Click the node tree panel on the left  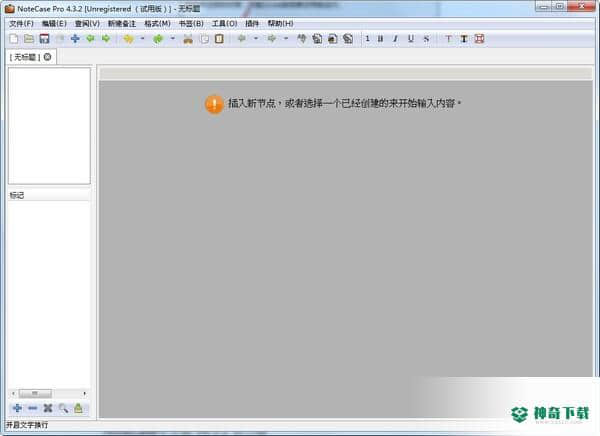pyautogui.click(x=49, y=126)
